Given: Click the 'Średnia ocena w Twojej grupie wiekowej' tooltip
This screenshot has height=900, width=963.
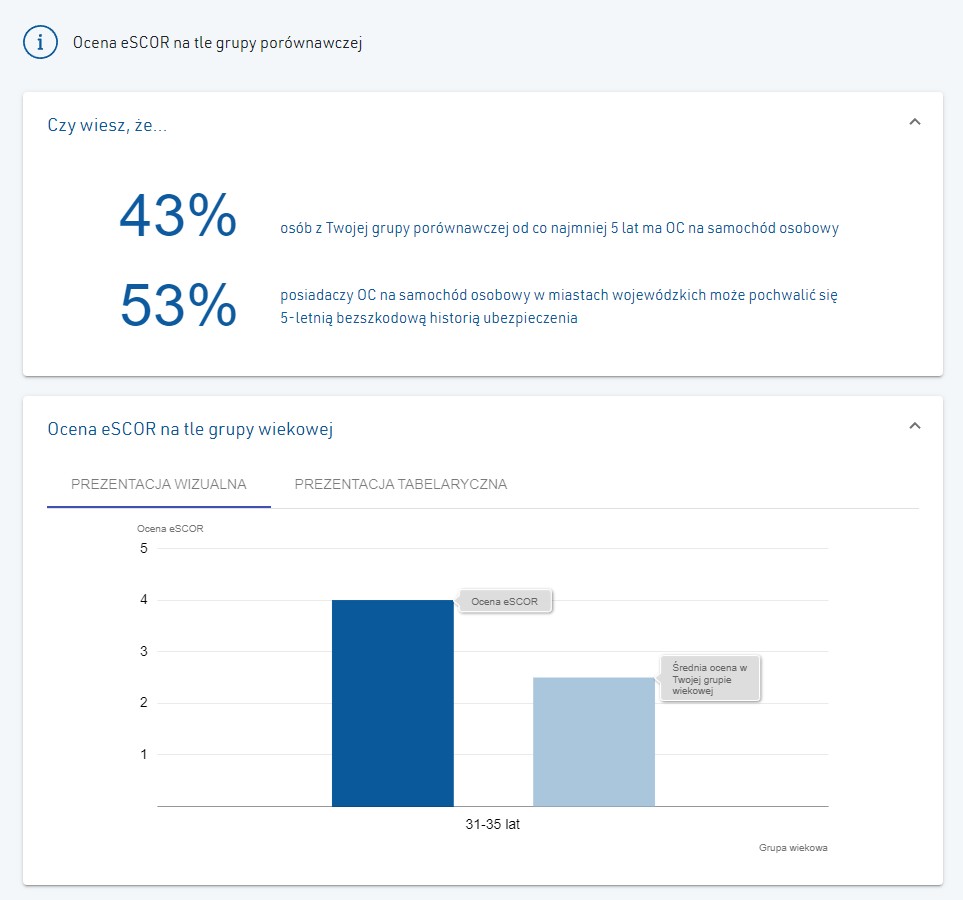Looking at the screenshot, I should click(x=709, y=679).
